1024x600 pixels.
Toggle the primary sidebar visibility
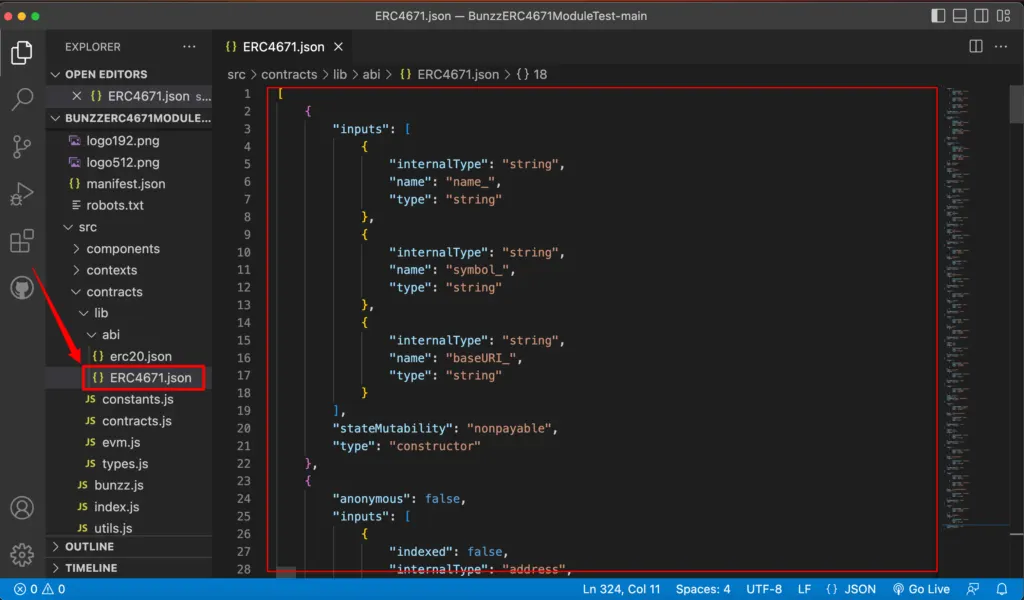[938, 17]
